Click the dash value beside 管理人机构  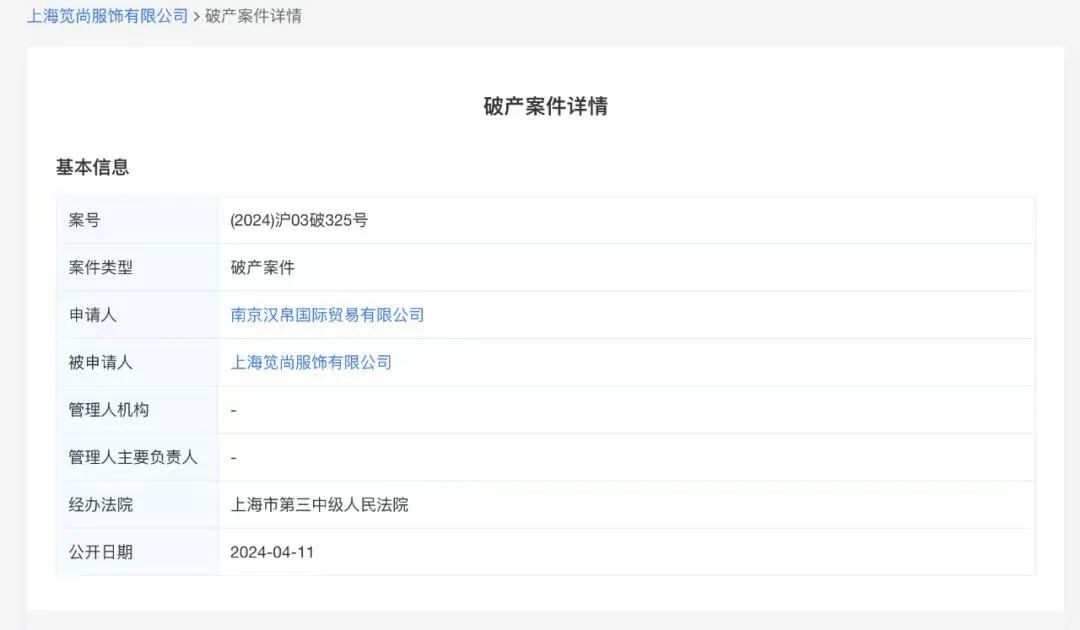click(233, 410)
